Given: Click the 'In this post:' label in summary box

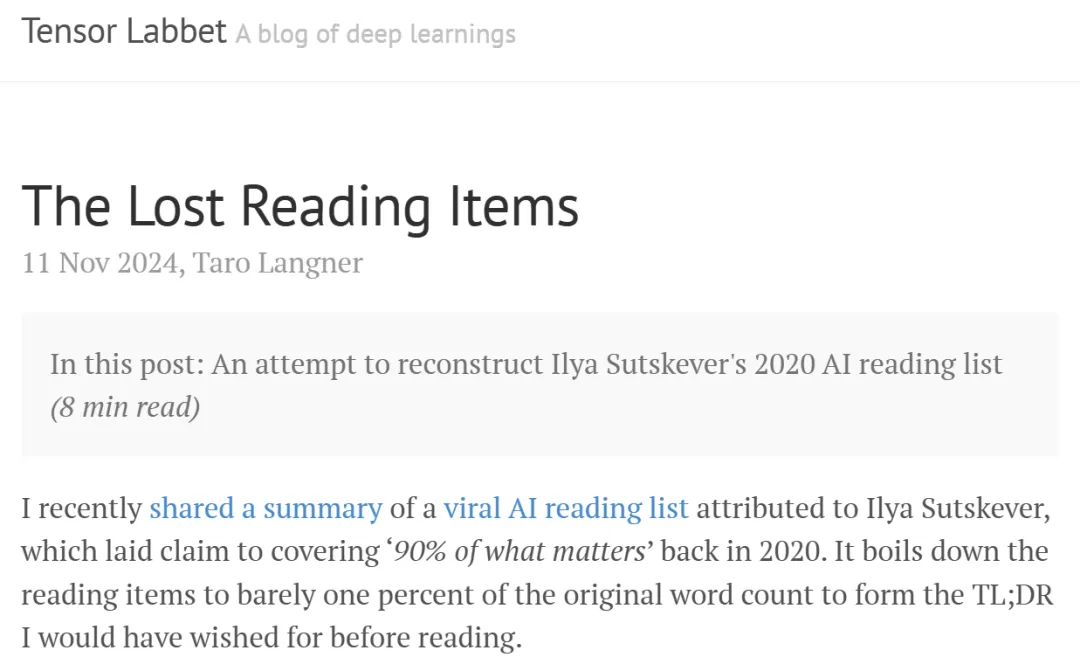Looking at the screenshot, I should click(127, 364).
